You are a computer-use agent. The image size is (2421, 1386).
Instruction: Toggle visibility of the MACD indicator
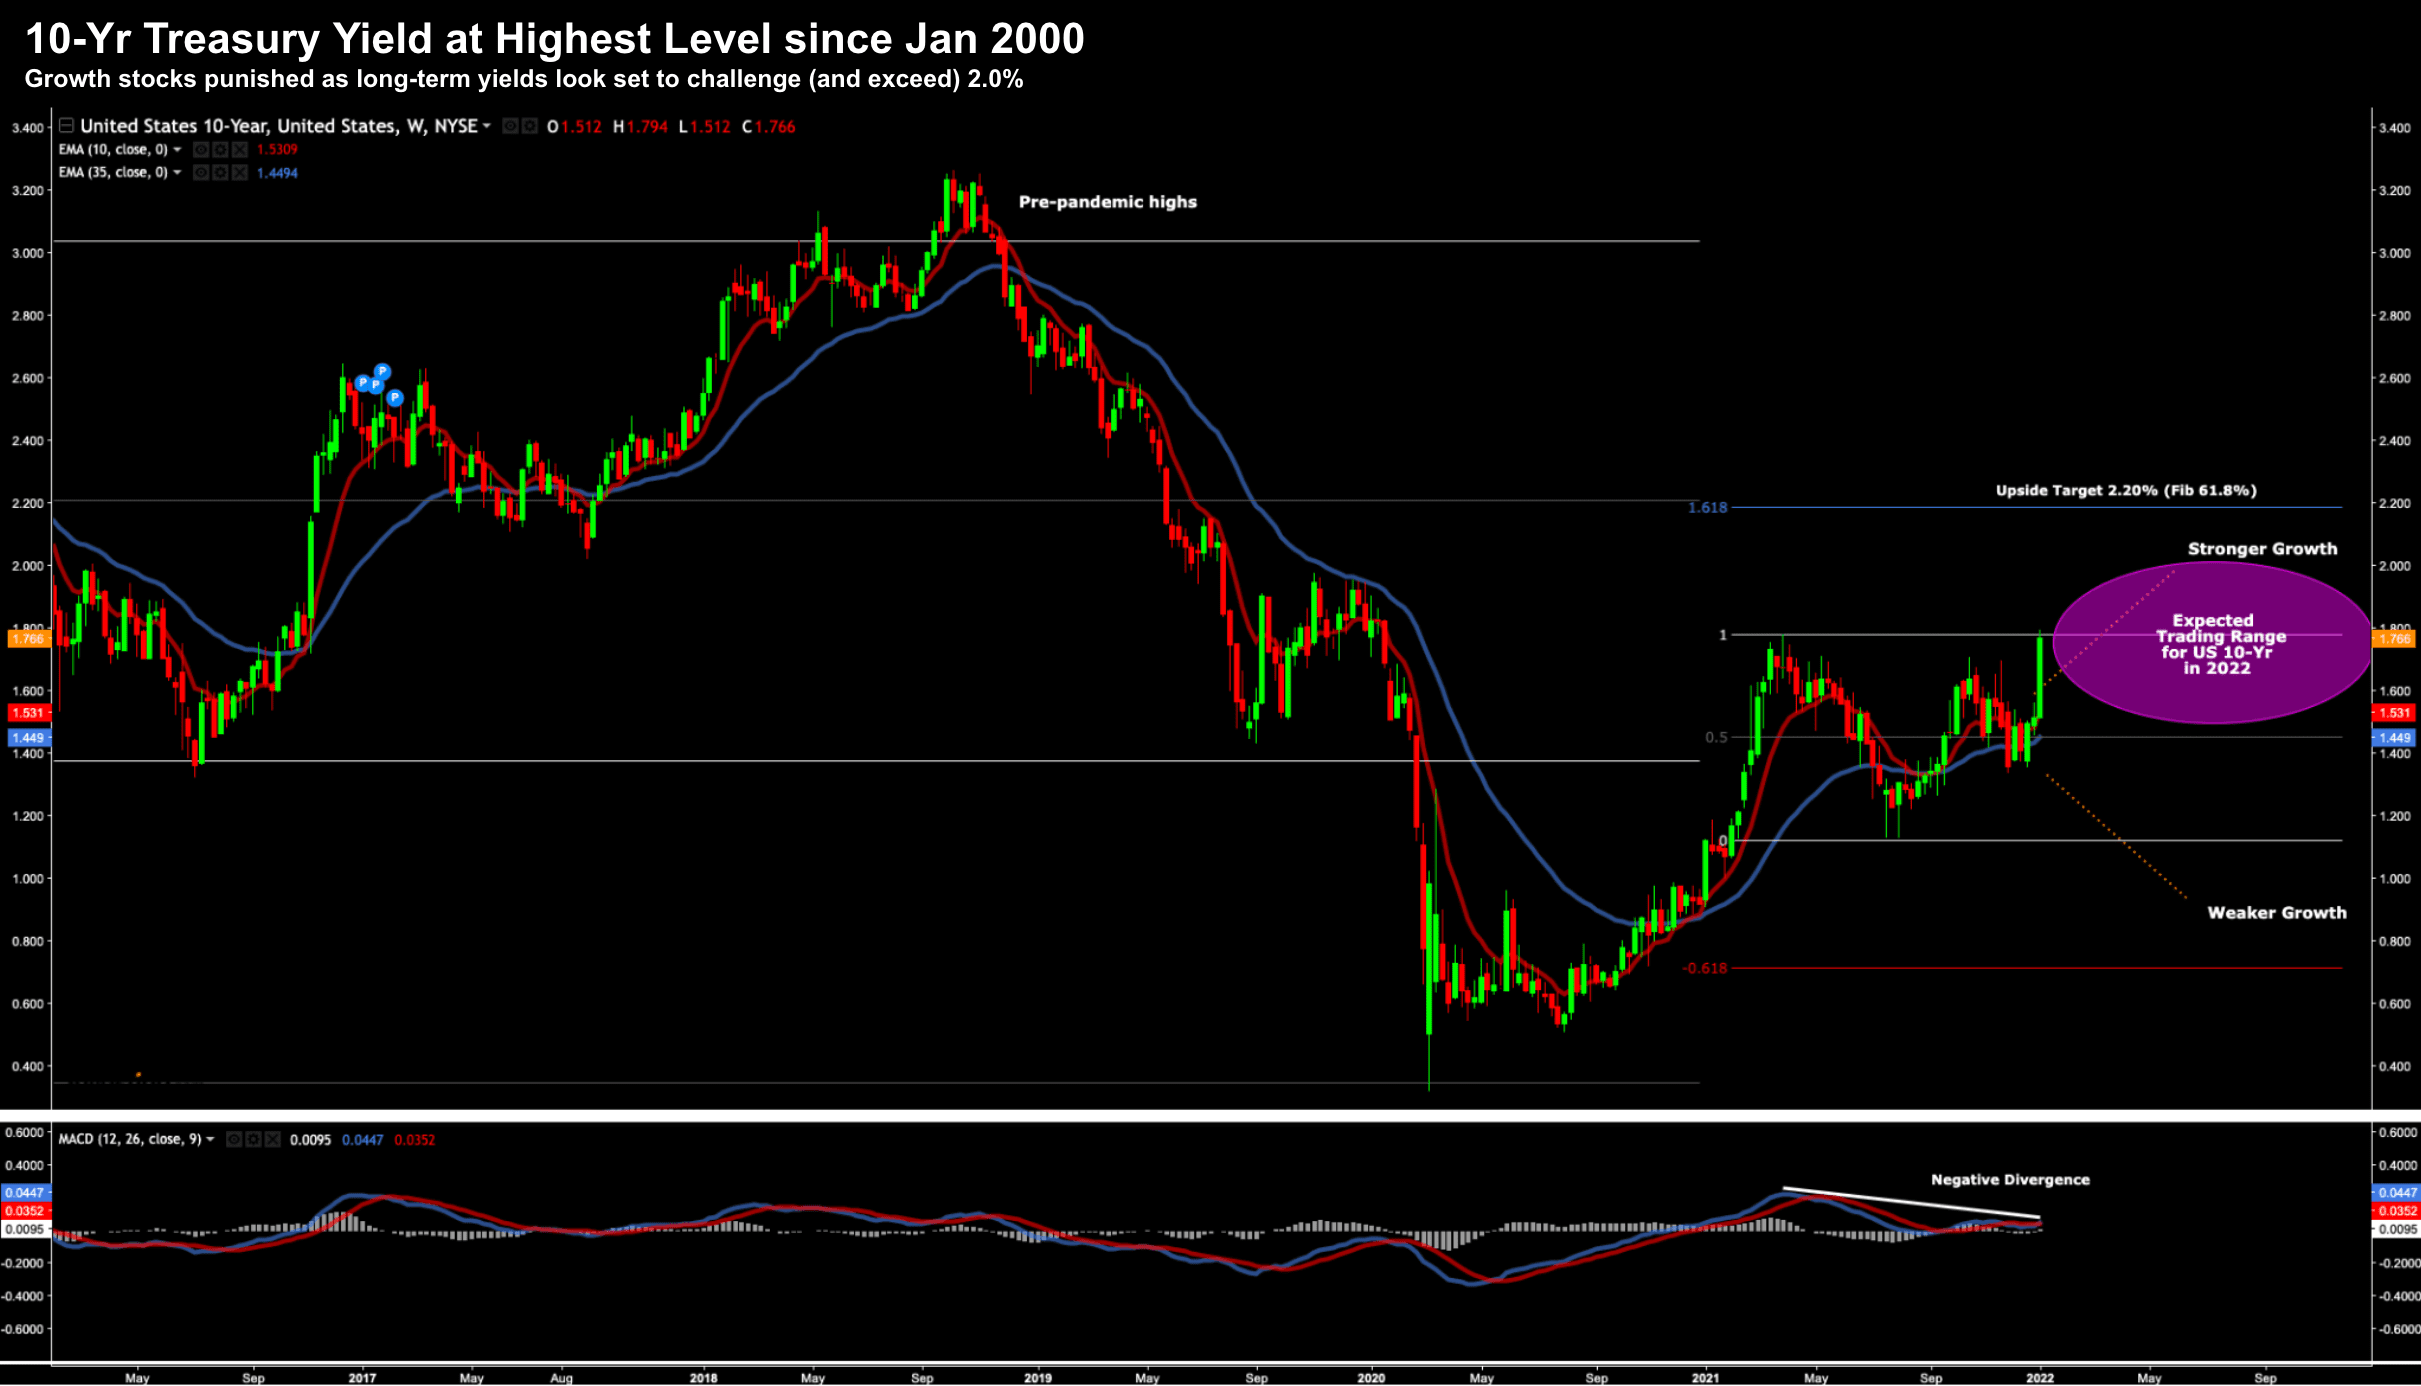(x=234, y=1139)
